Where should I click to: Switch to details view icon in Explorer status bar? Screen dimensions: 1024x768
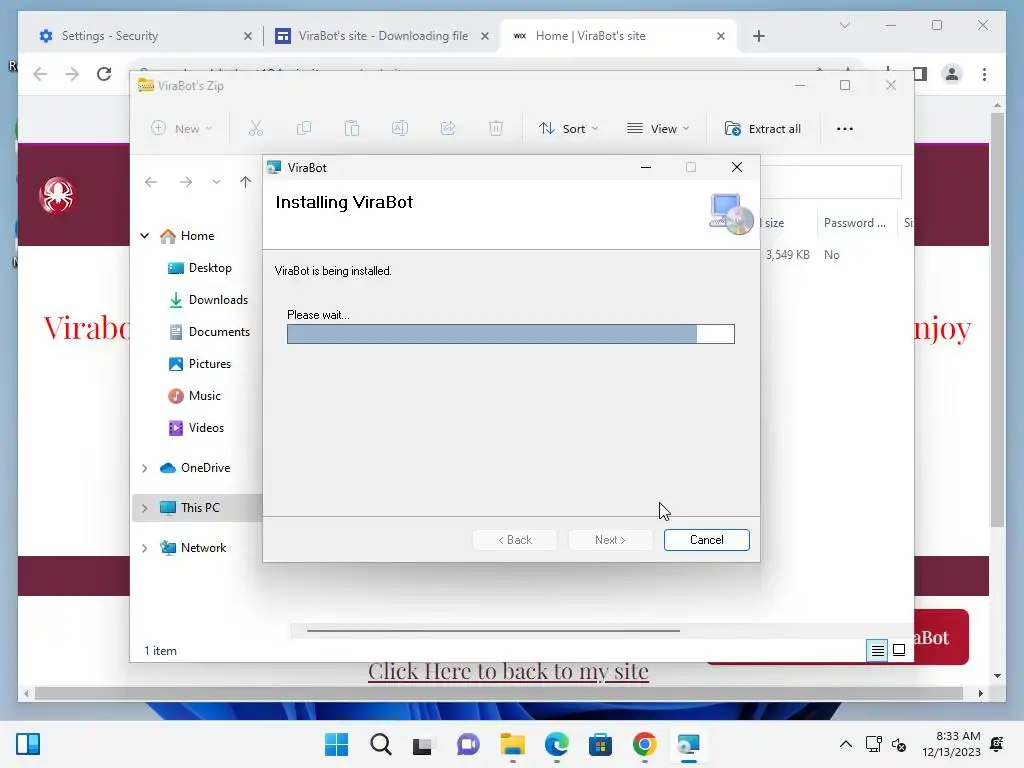coord(878,650)
